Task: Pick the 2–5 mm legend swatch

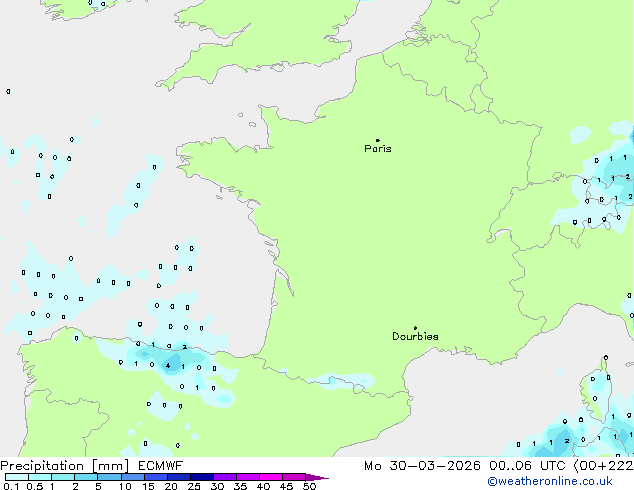Action: coord(86,477)
